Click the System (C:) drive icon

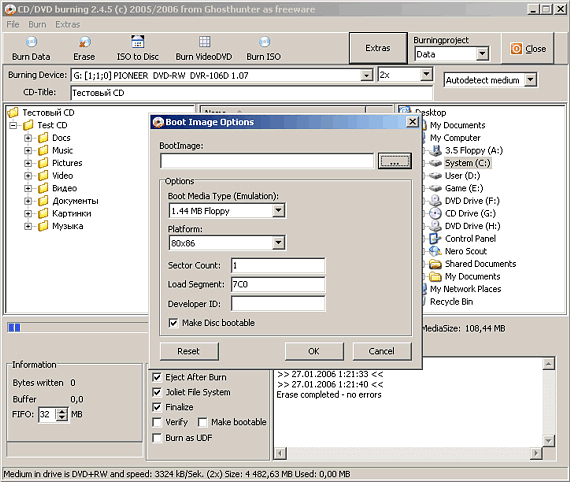coord(435,163)
